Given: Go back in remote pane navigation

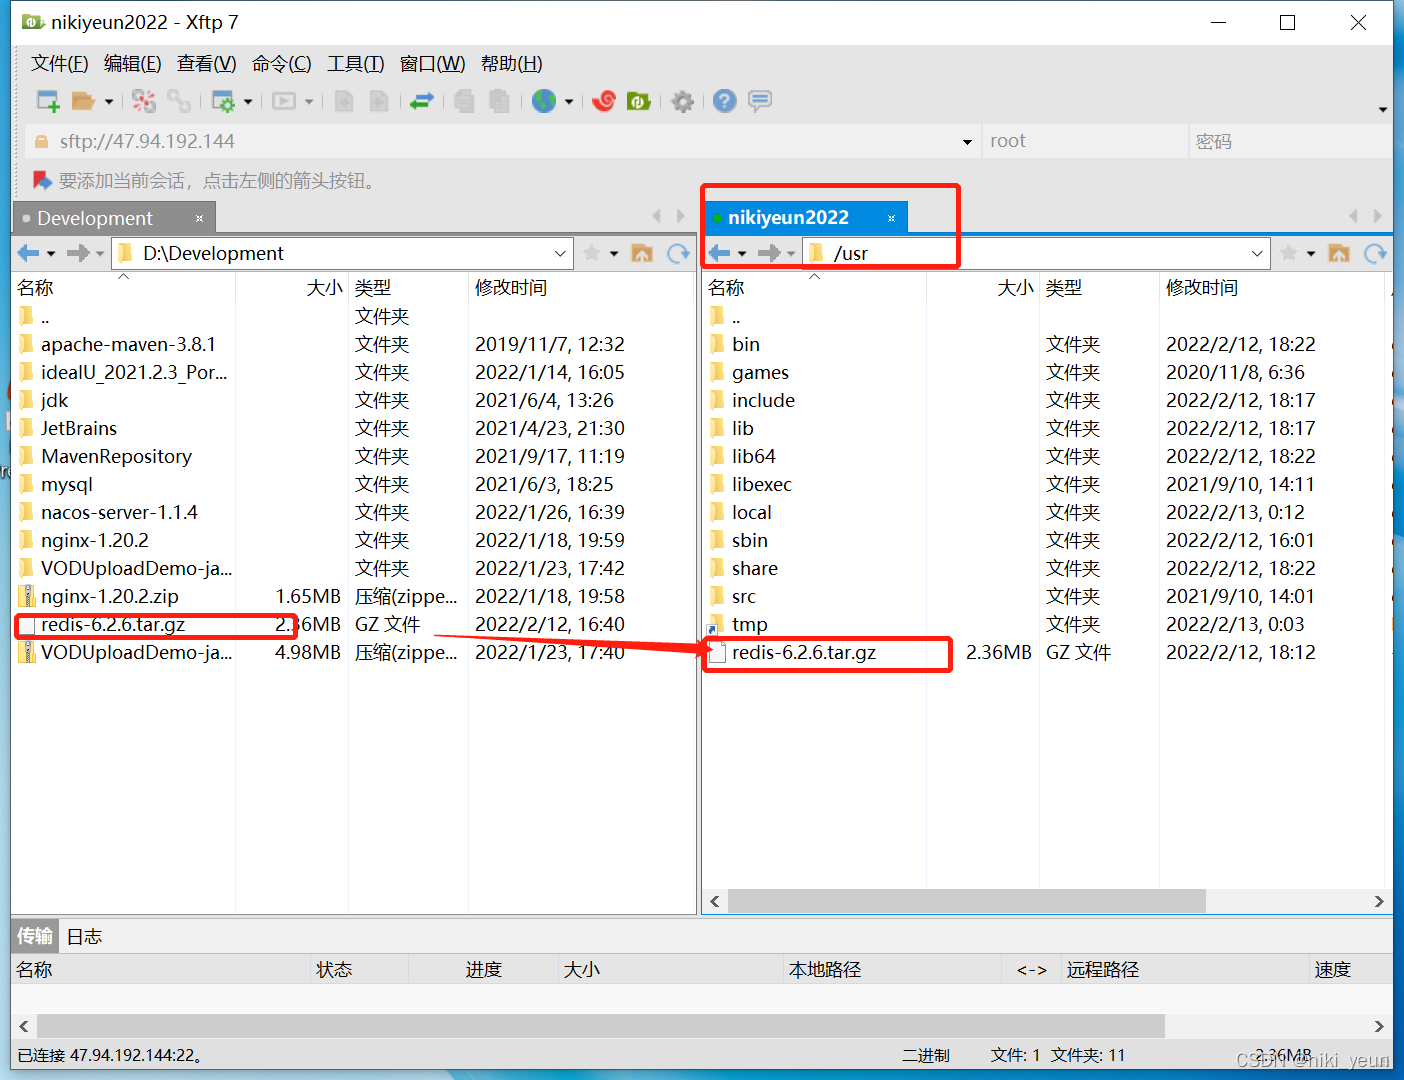Looking at the screenshot, I should click(720, 253).
